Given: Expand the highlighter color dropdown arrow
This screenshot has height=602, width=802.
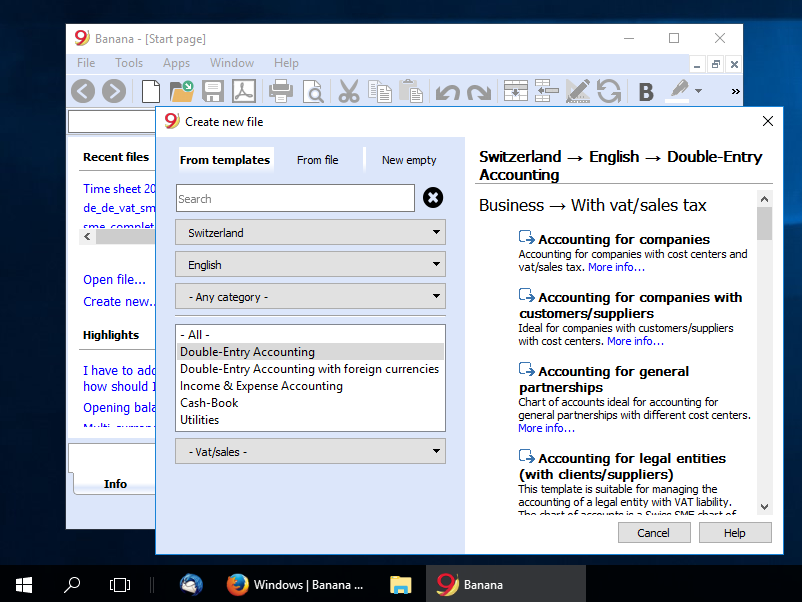Looking at the screenshot, I should (x=698, y=91).
